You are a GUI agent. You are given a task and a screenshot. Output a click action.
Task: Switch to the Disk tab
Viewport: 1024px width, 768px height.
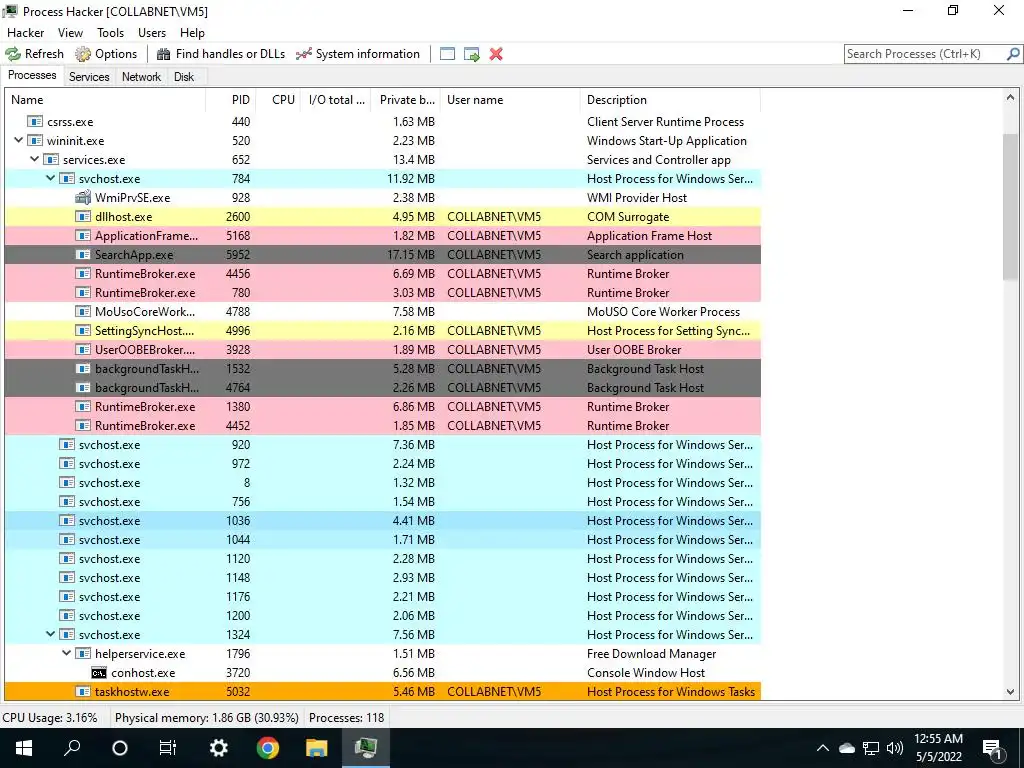[184, 77]
